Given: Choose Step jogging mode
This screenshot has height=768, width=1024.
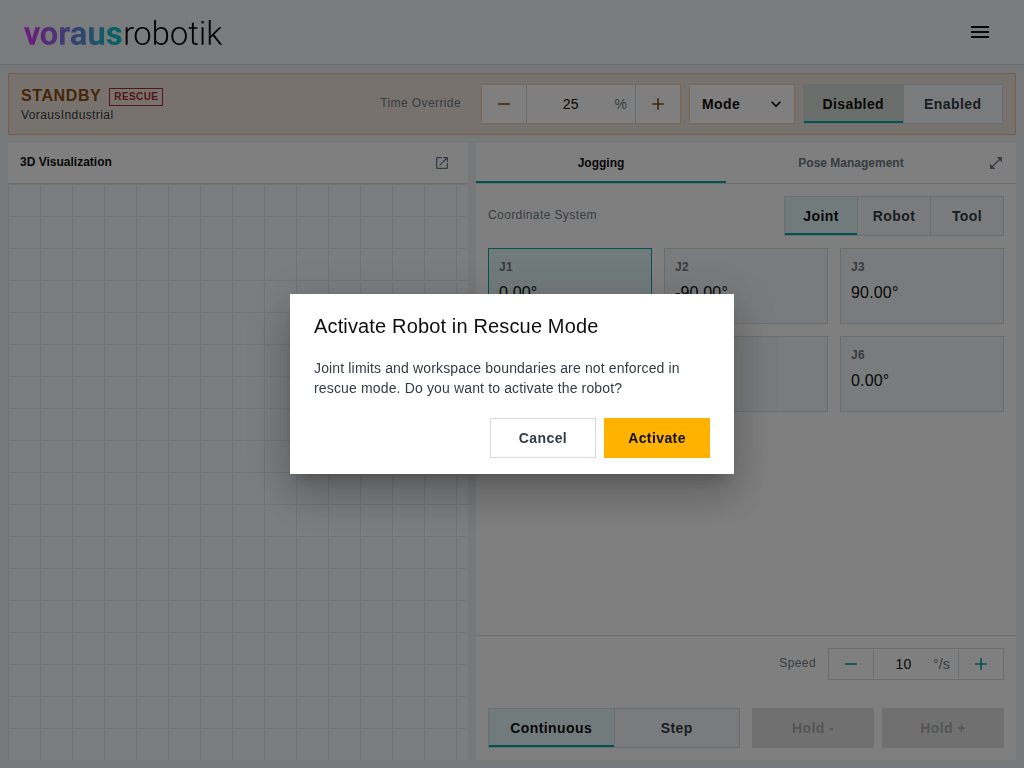Looking at the screenshot, I should click(677, 728).
